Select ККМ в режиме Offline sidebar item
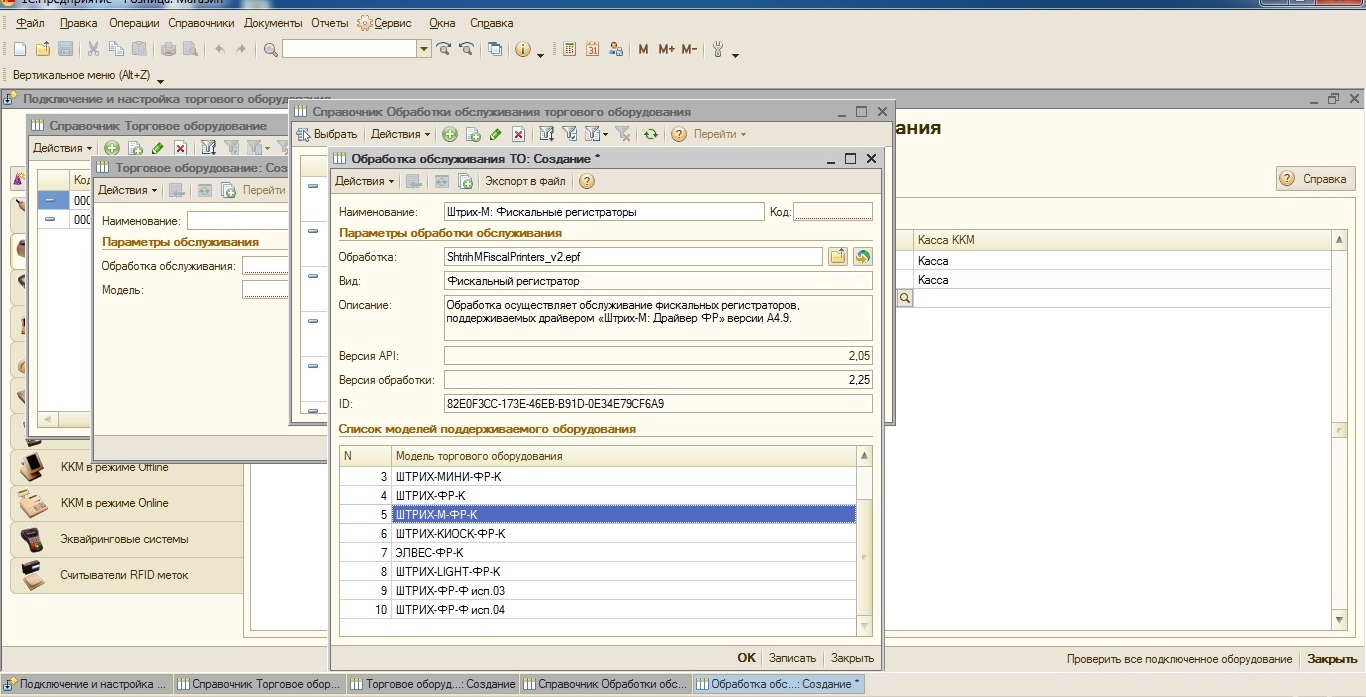Viewport: 1366px width, 697px height. (127, 467)
